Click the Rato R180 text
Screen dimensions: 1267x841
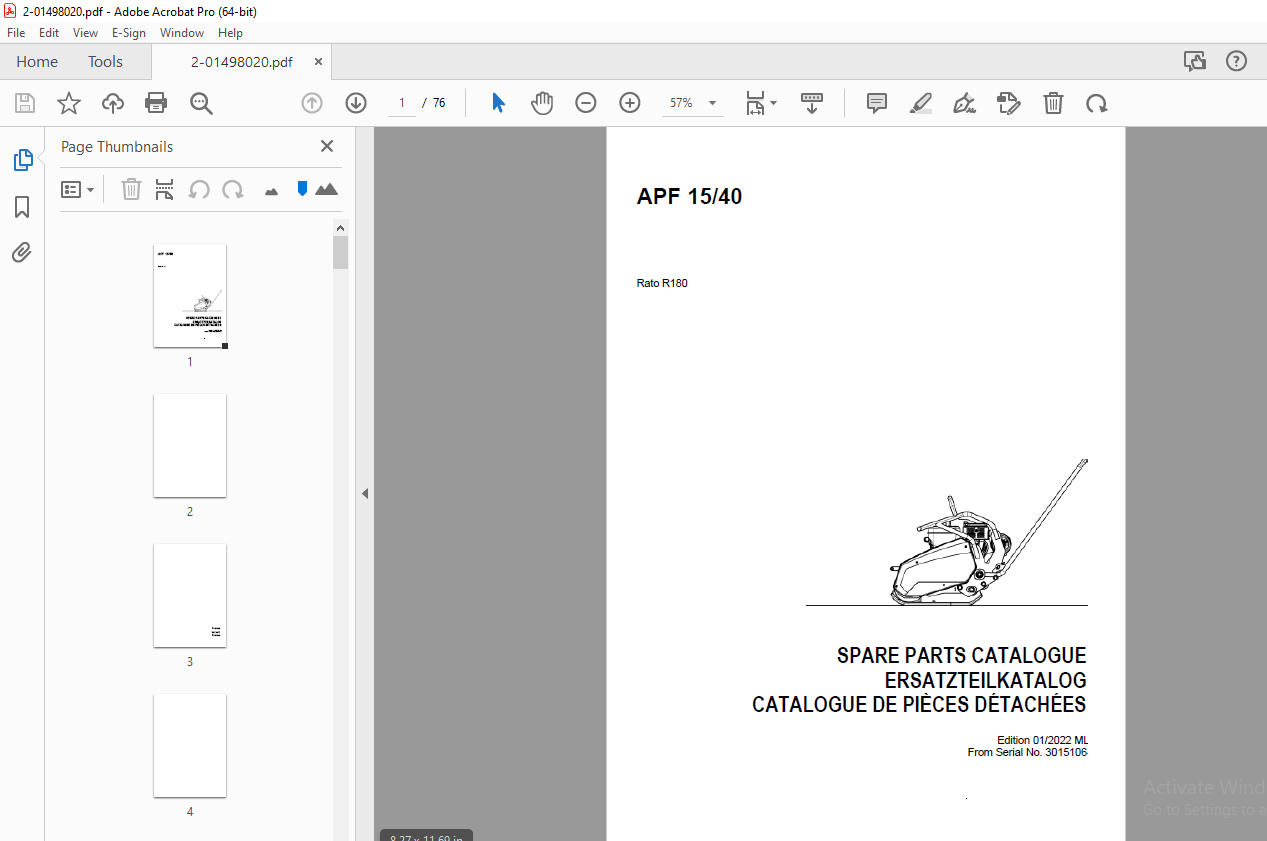pyautogui.click(x=662, y=283)
